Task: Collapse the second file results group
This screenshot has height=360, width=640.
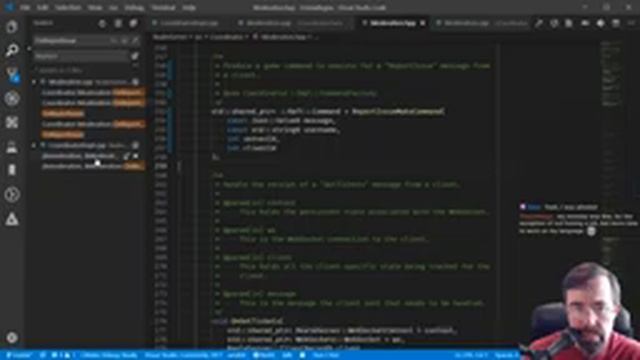Action: (x=34, y=145)
